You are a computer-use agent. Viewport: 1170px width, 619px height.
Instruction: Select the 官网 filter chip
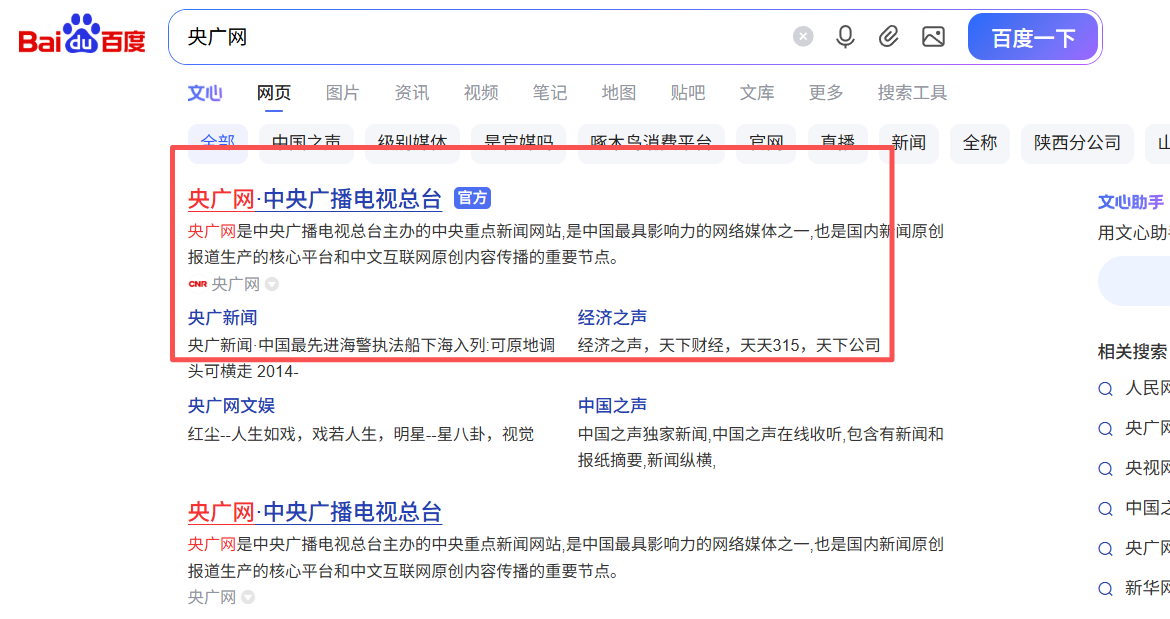[x=766, y=143]
